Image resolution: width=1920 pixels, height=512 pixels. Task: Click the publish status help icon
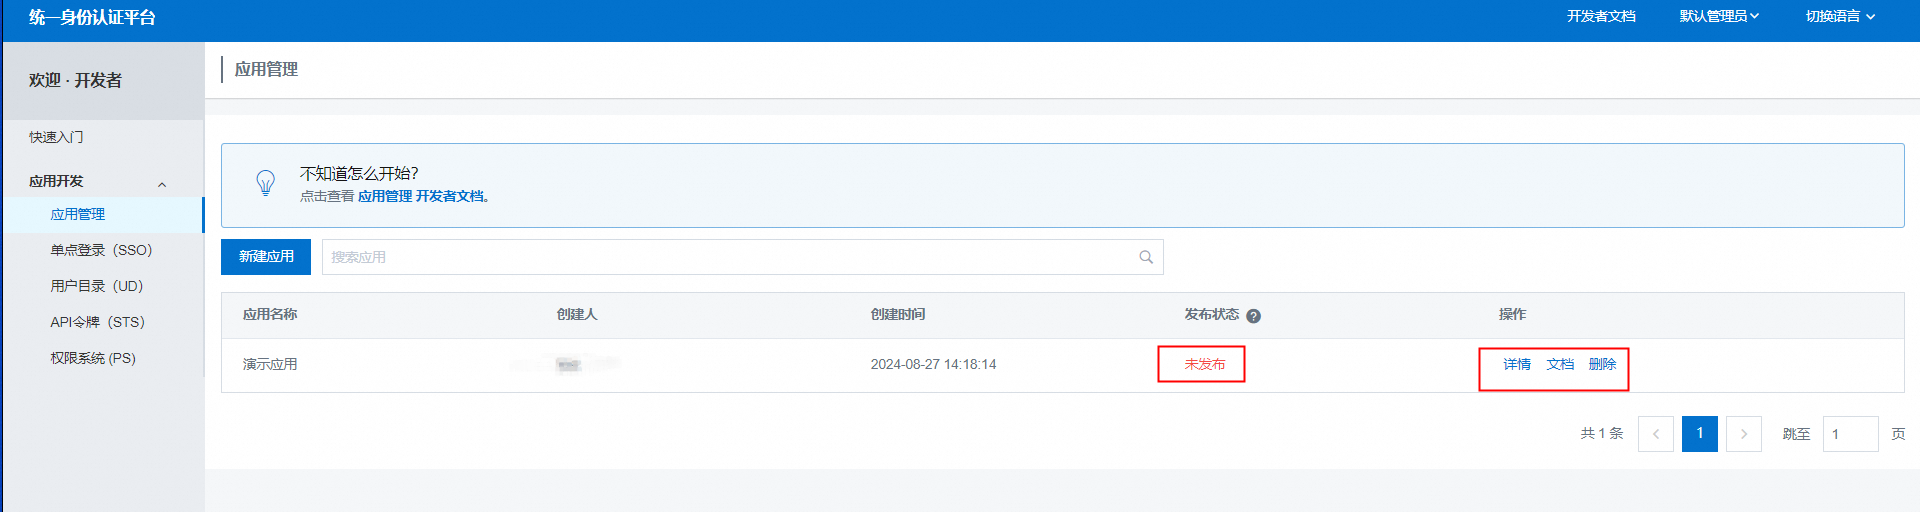[x=1253, y=316]
